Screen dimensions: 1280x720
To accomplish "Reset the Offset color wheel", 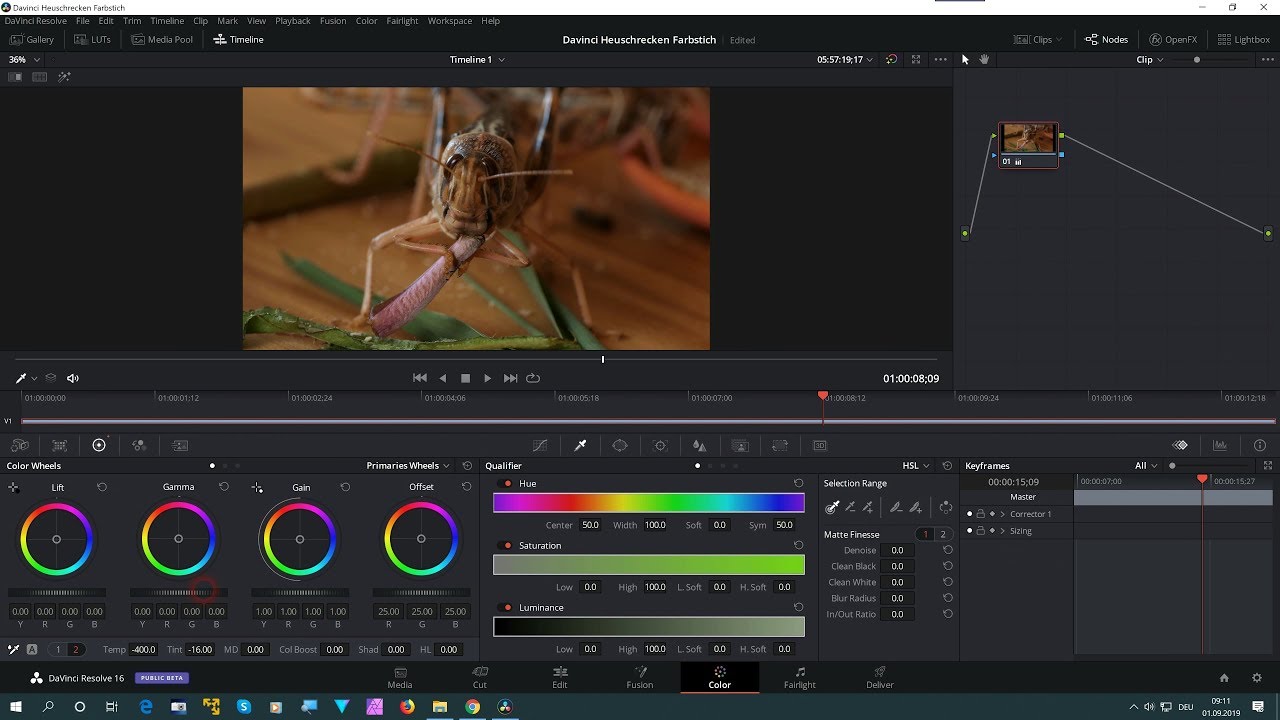I will [466, 487].
